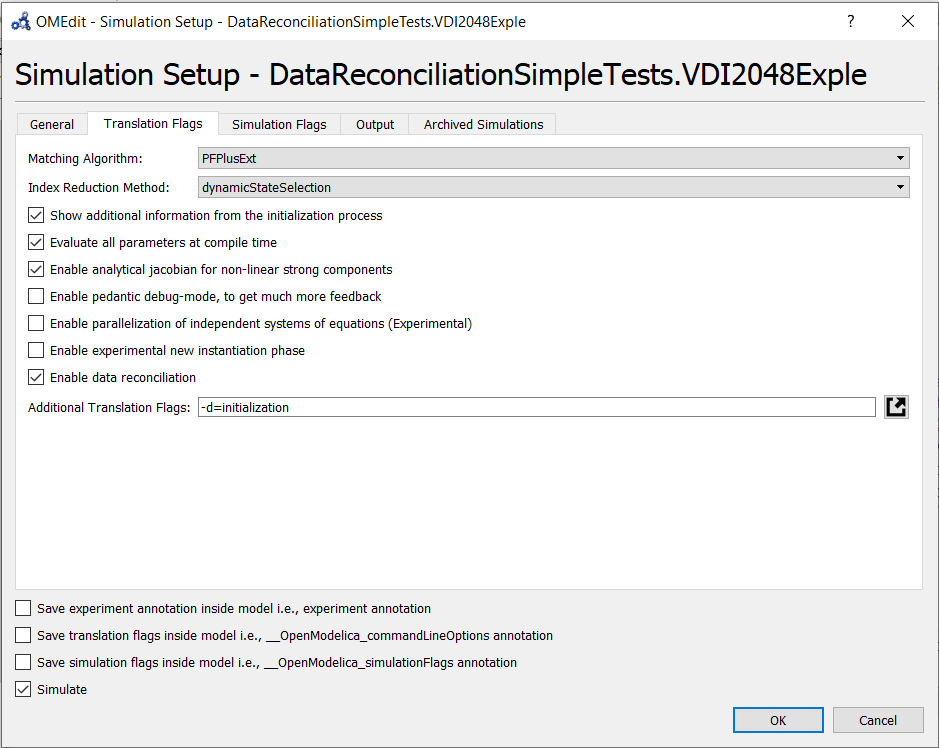This screenshot has height=748, width=939.
Task: Click the Cancel button
Action: pos(878,720)
